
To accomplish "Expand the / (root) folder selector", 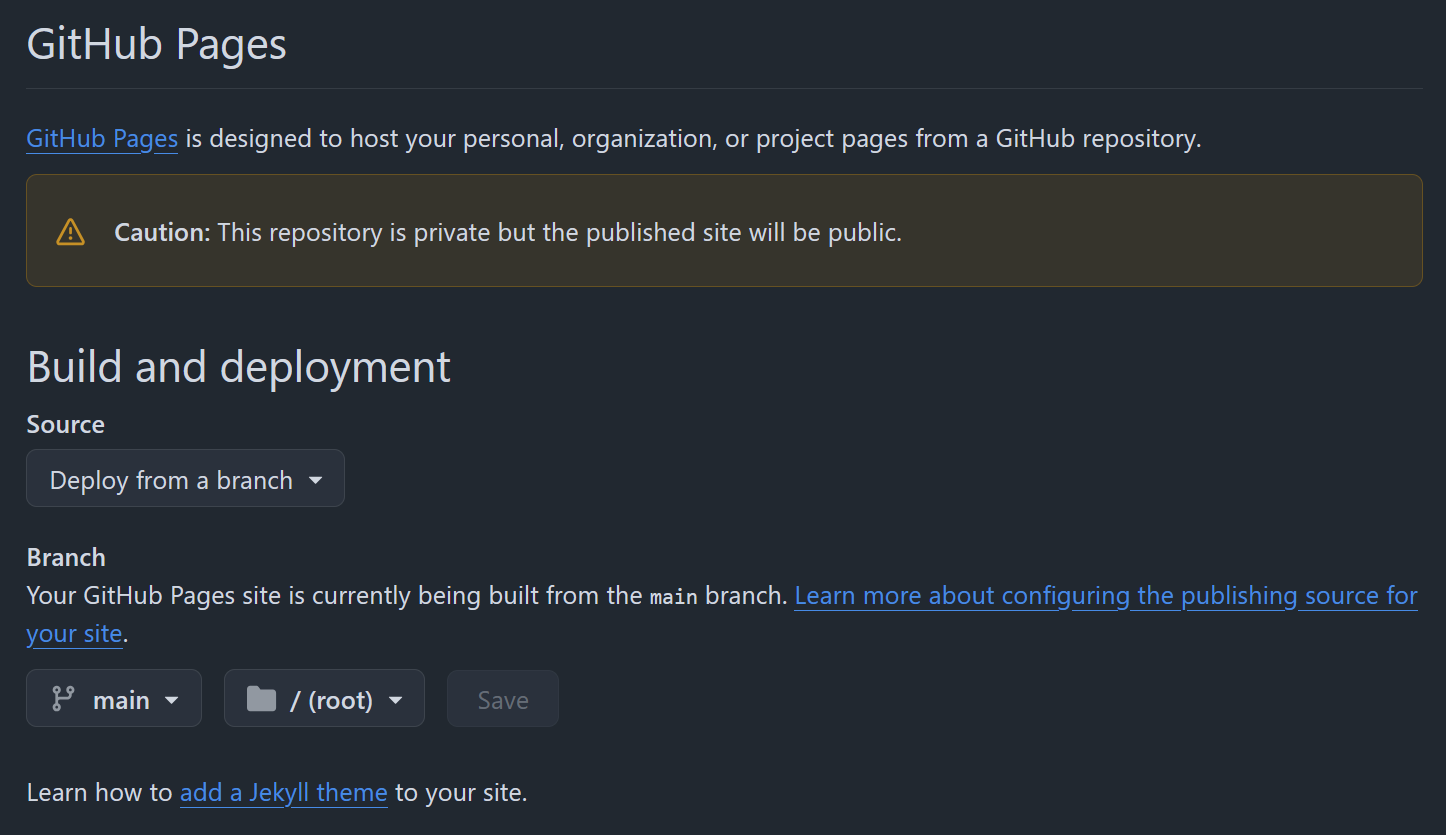I will pos(324,699).
